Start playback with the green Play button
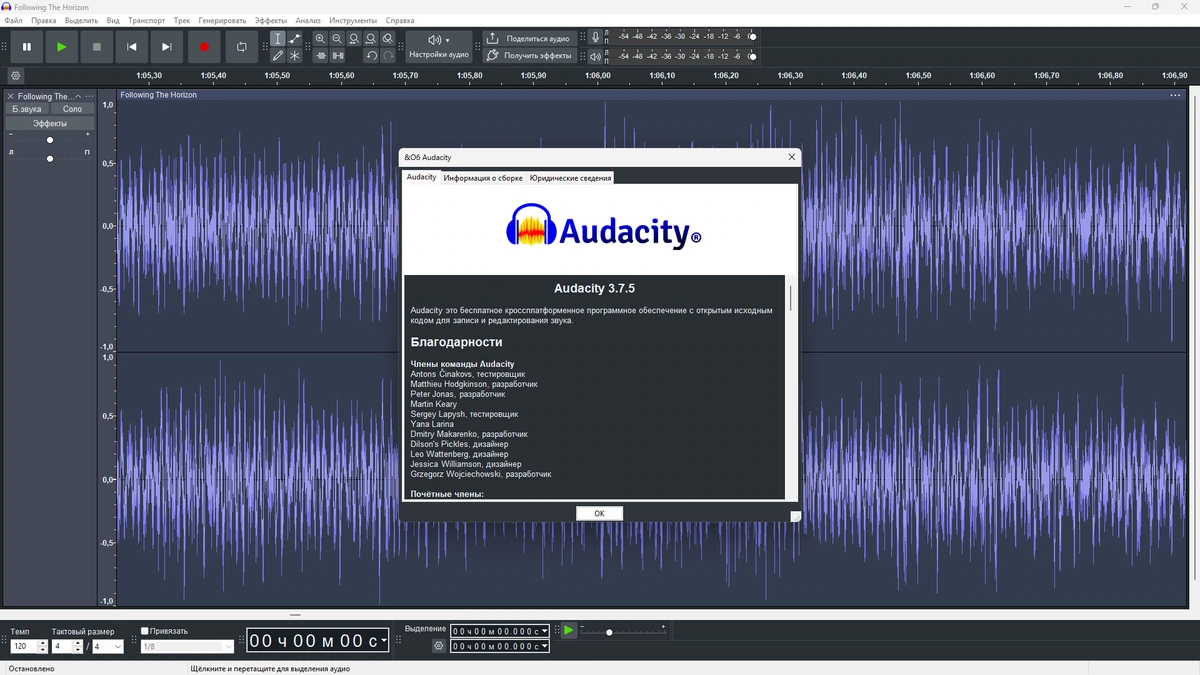 [62, 47]
